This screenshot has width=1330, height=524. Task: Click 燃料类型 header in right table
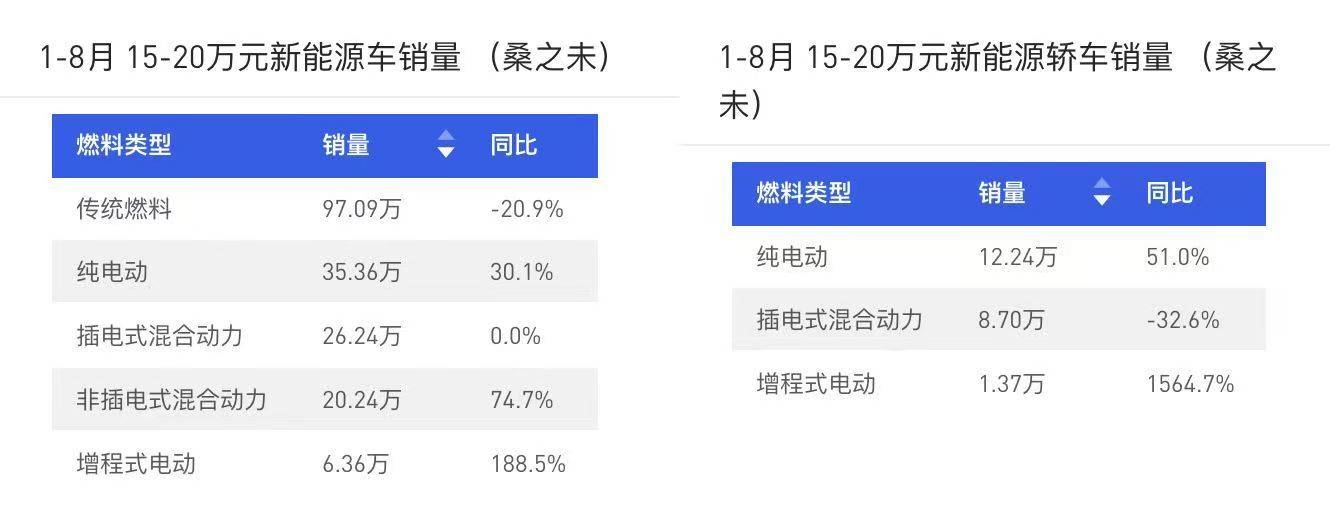pos(803,193)
